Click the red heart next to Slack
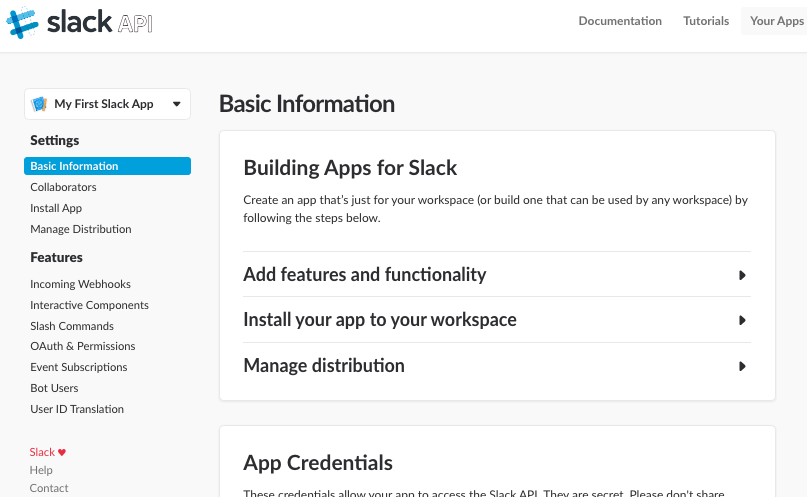The height and width of the screenshot is (497, 807). (x=62, y=452)
